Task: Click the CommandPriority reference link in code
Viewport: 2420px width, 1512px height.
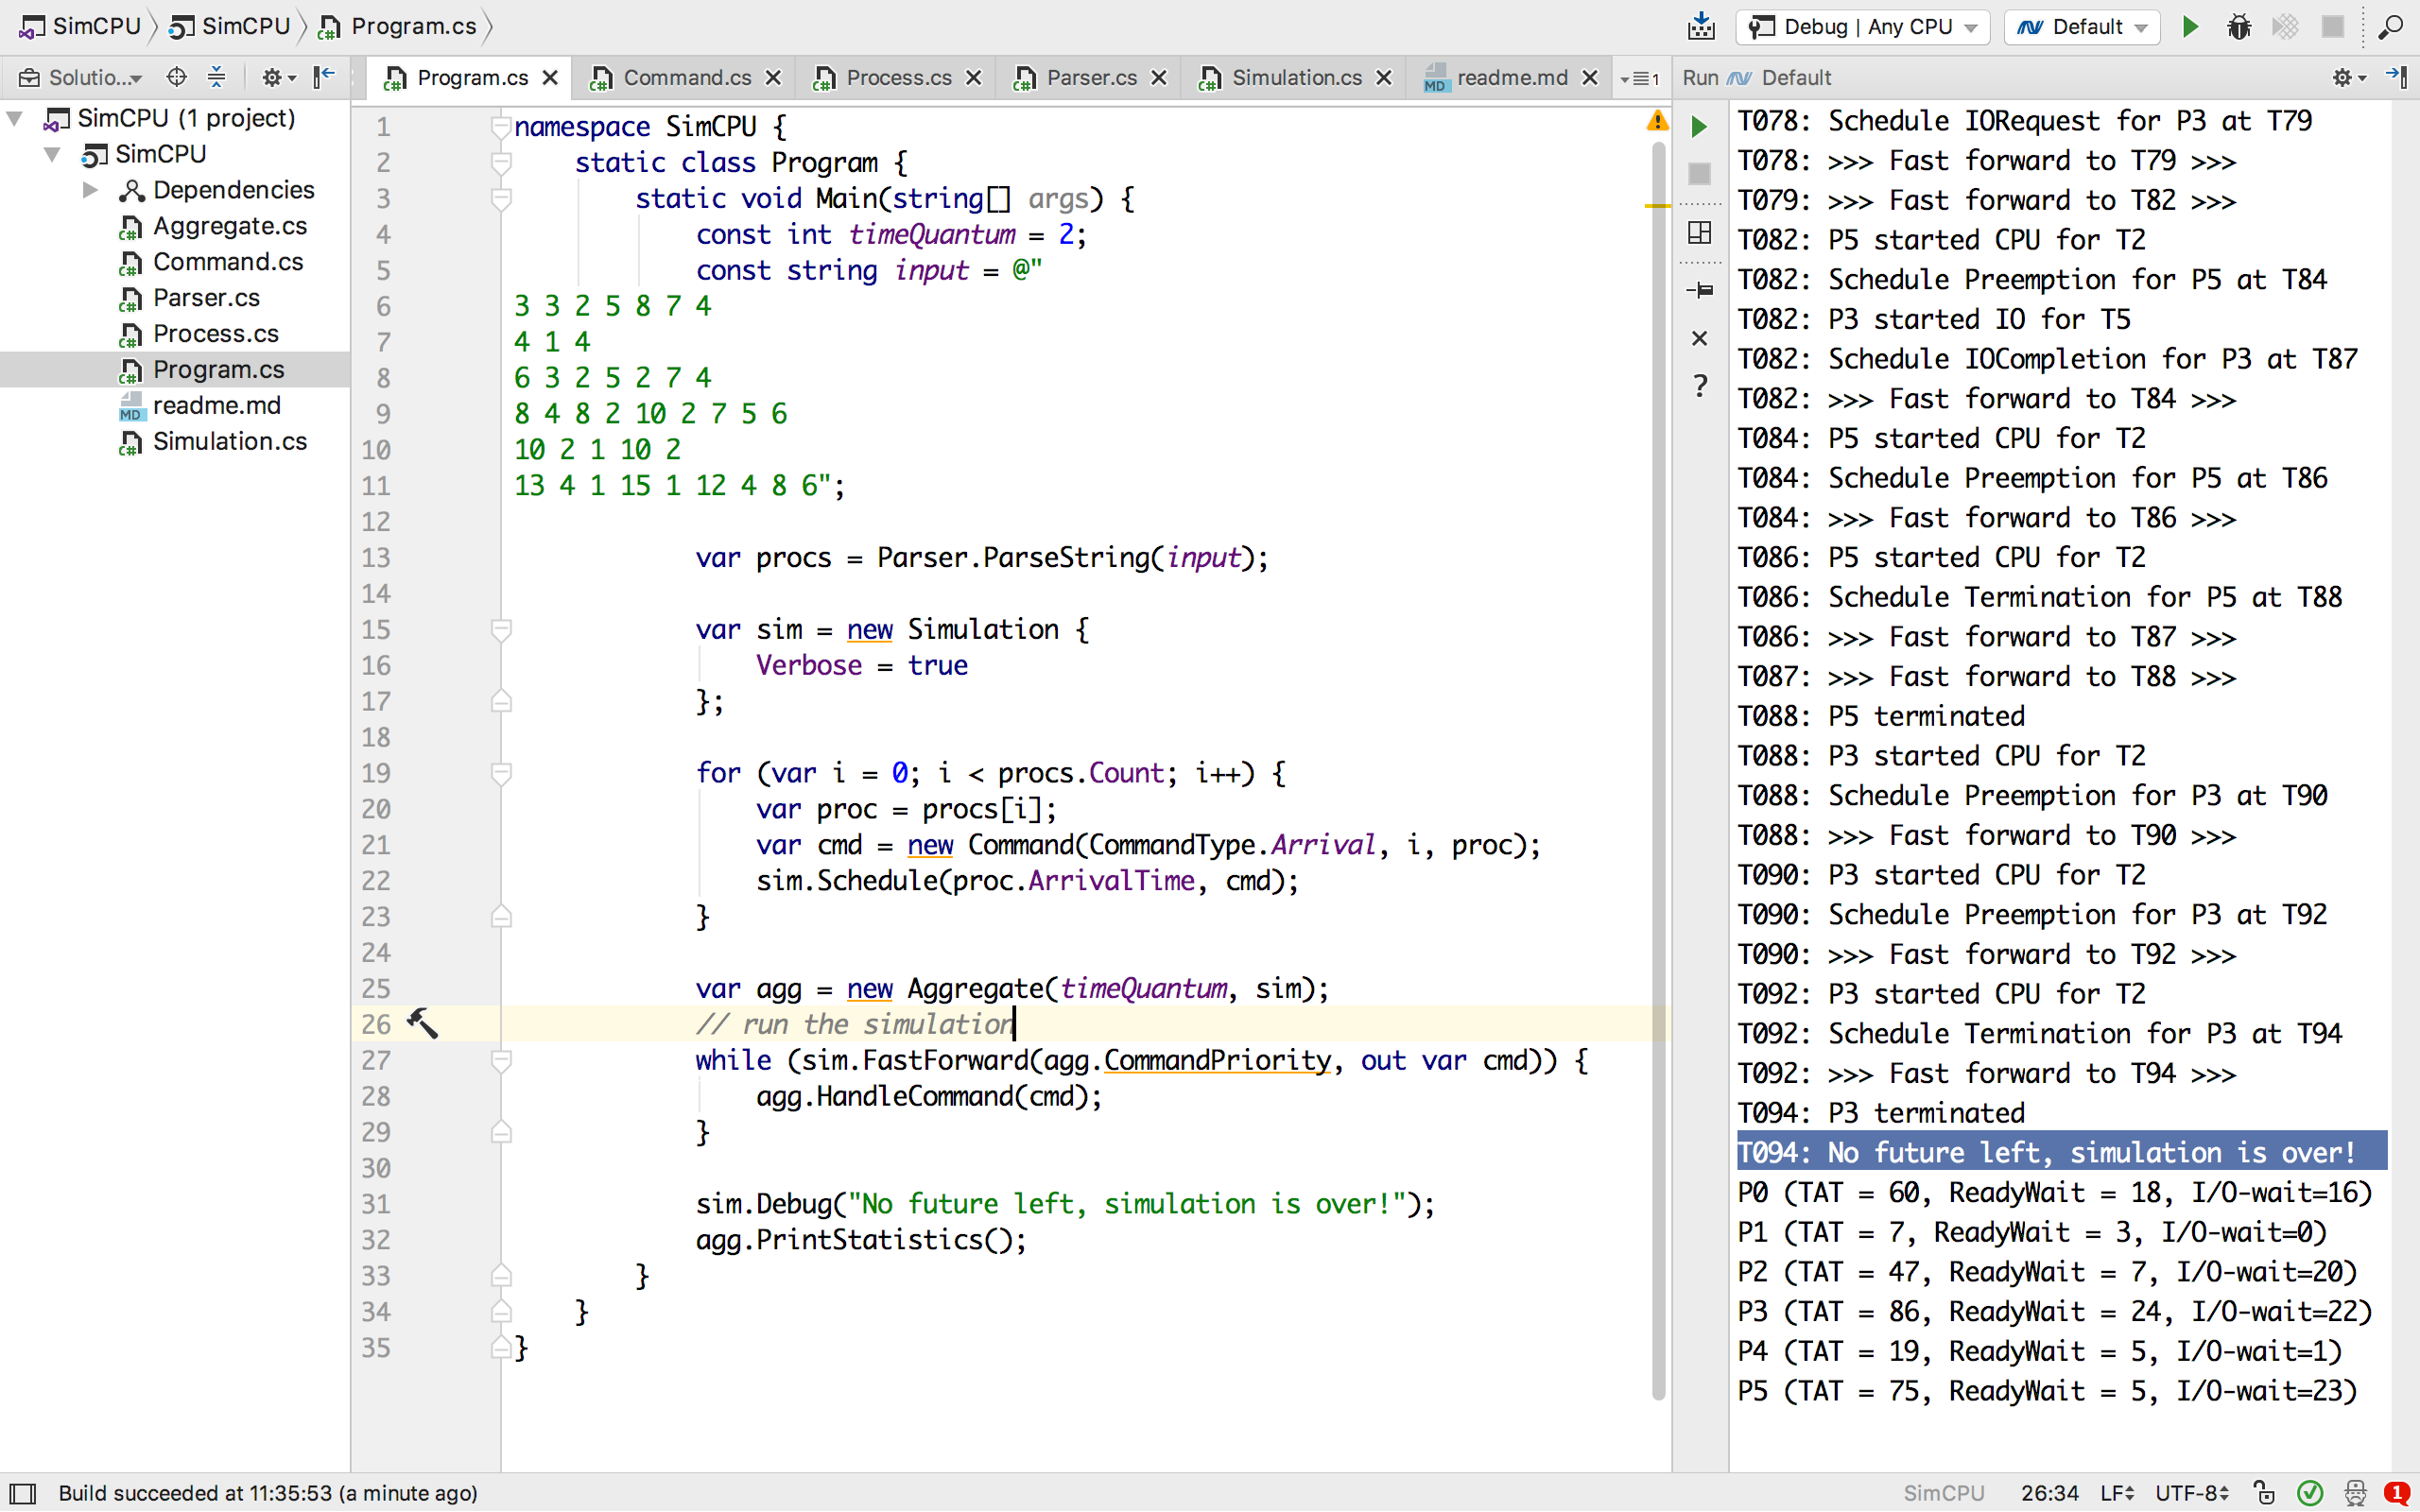Action: tap(1217, 1060)
